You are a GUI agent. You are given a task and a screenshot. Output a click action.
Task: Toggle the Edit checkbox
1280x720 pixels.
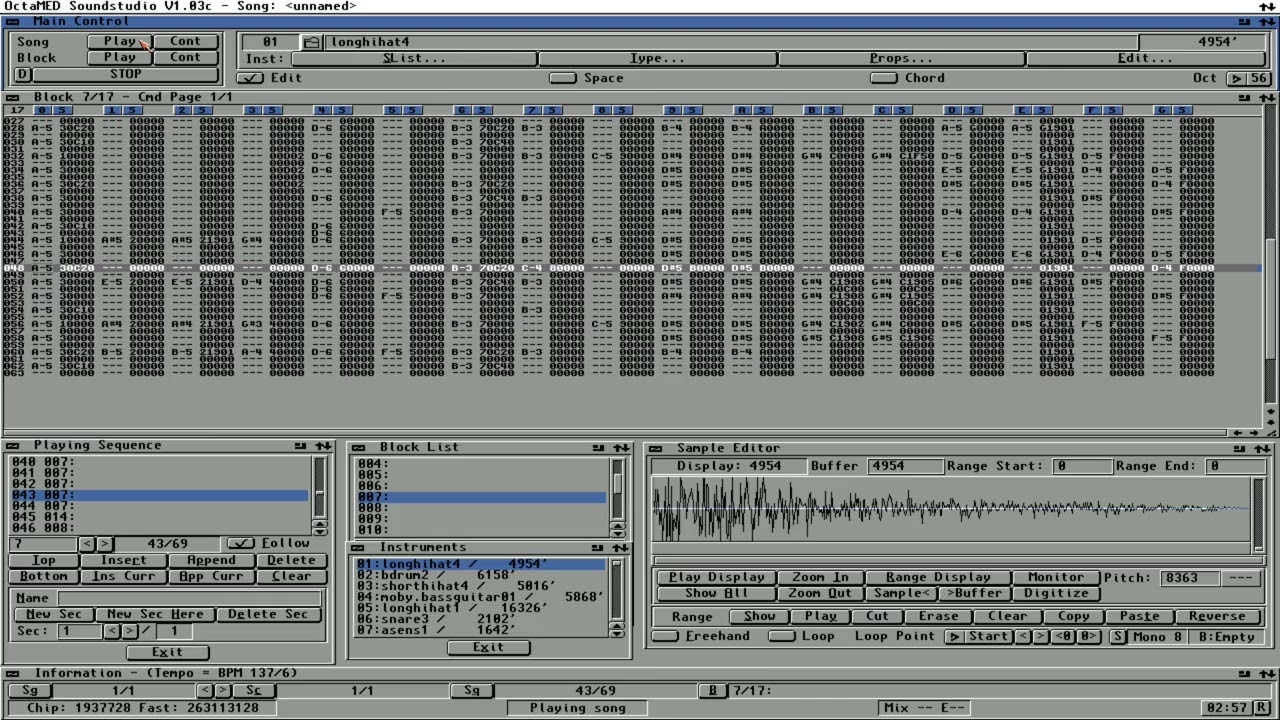tap(251, 78)
